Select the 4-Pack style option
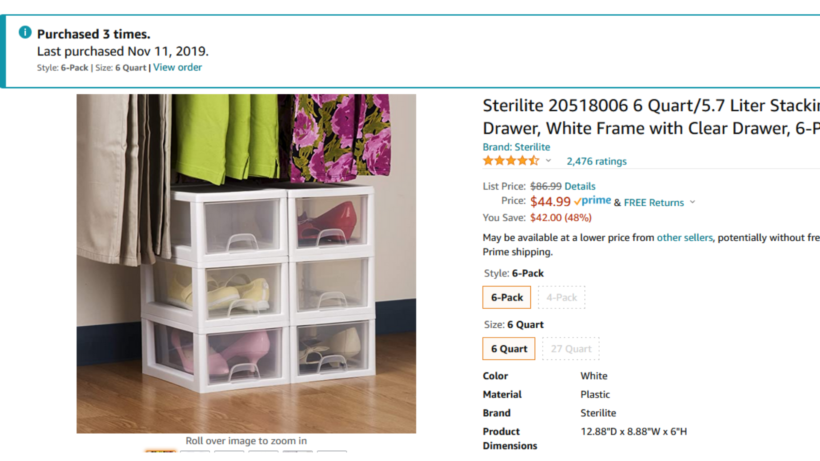 (561, 297)
